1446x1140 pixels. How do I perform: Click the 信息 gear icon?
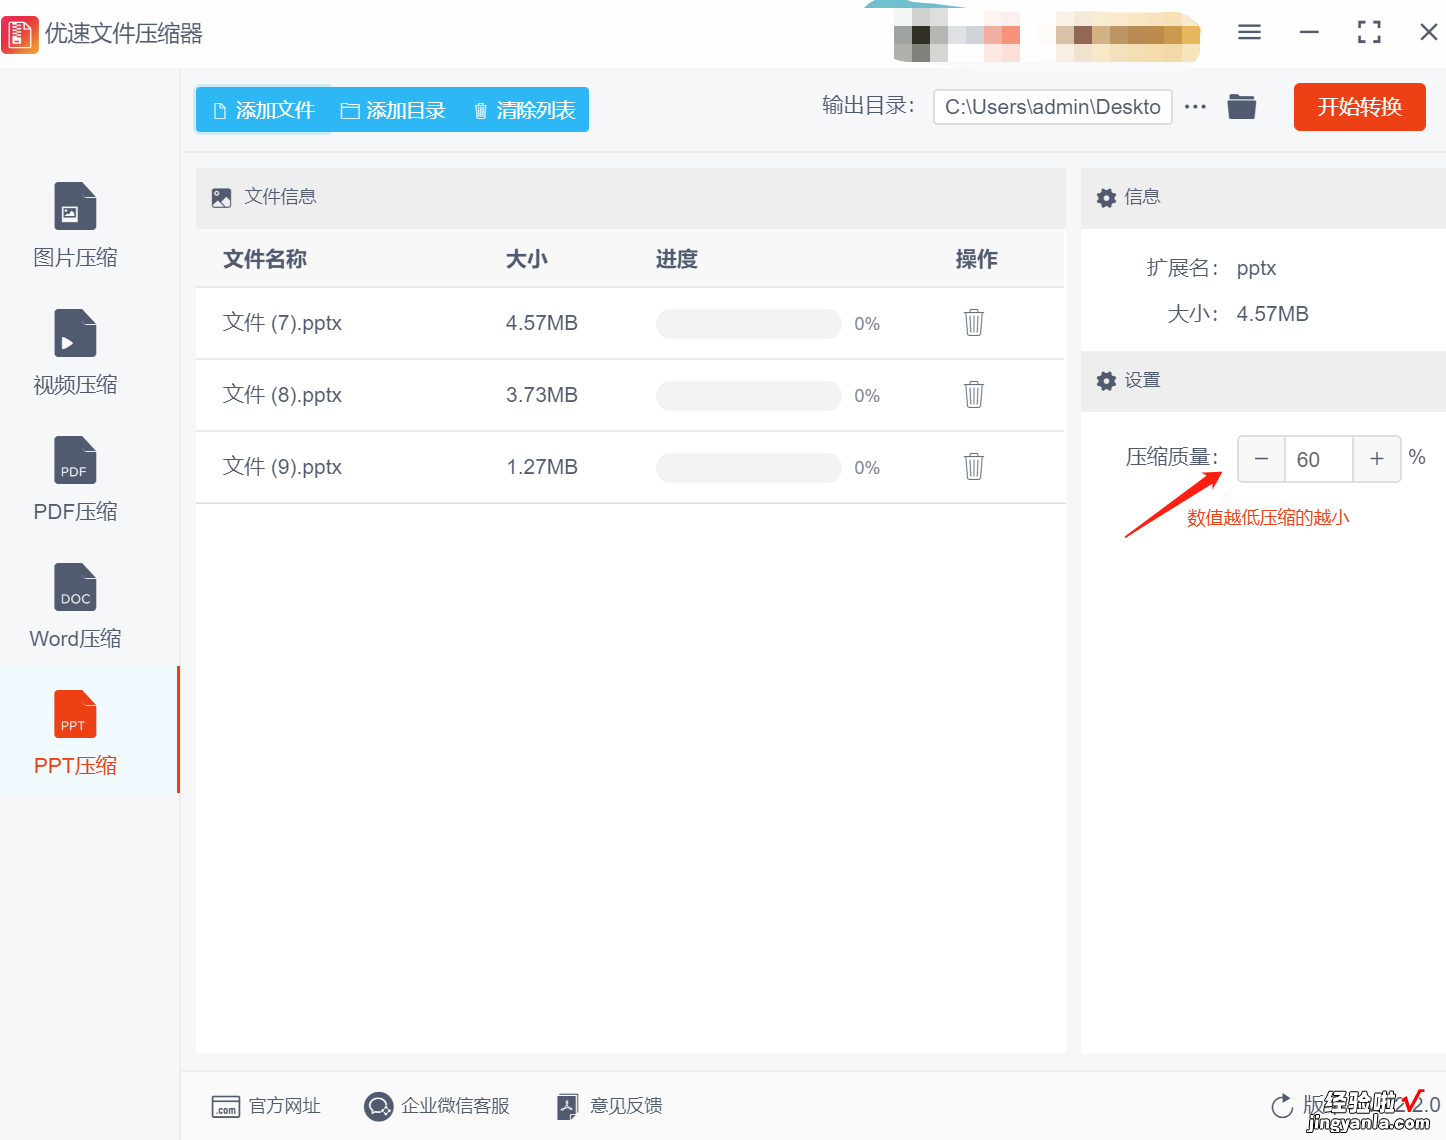[x=1106, y=198]
